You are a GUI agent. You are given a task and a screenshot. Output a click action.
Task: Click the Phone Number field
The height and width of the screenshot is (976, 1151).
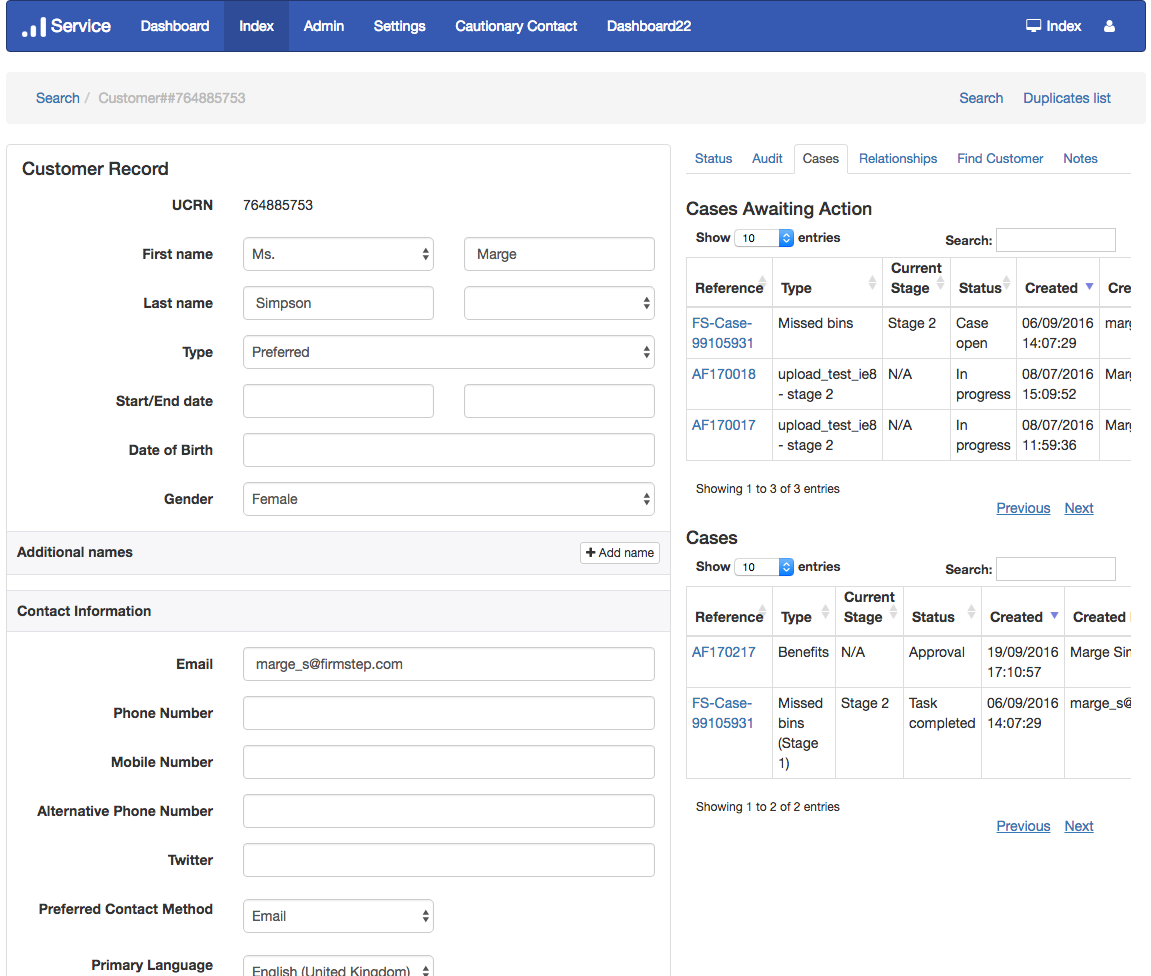click(449, 713)
